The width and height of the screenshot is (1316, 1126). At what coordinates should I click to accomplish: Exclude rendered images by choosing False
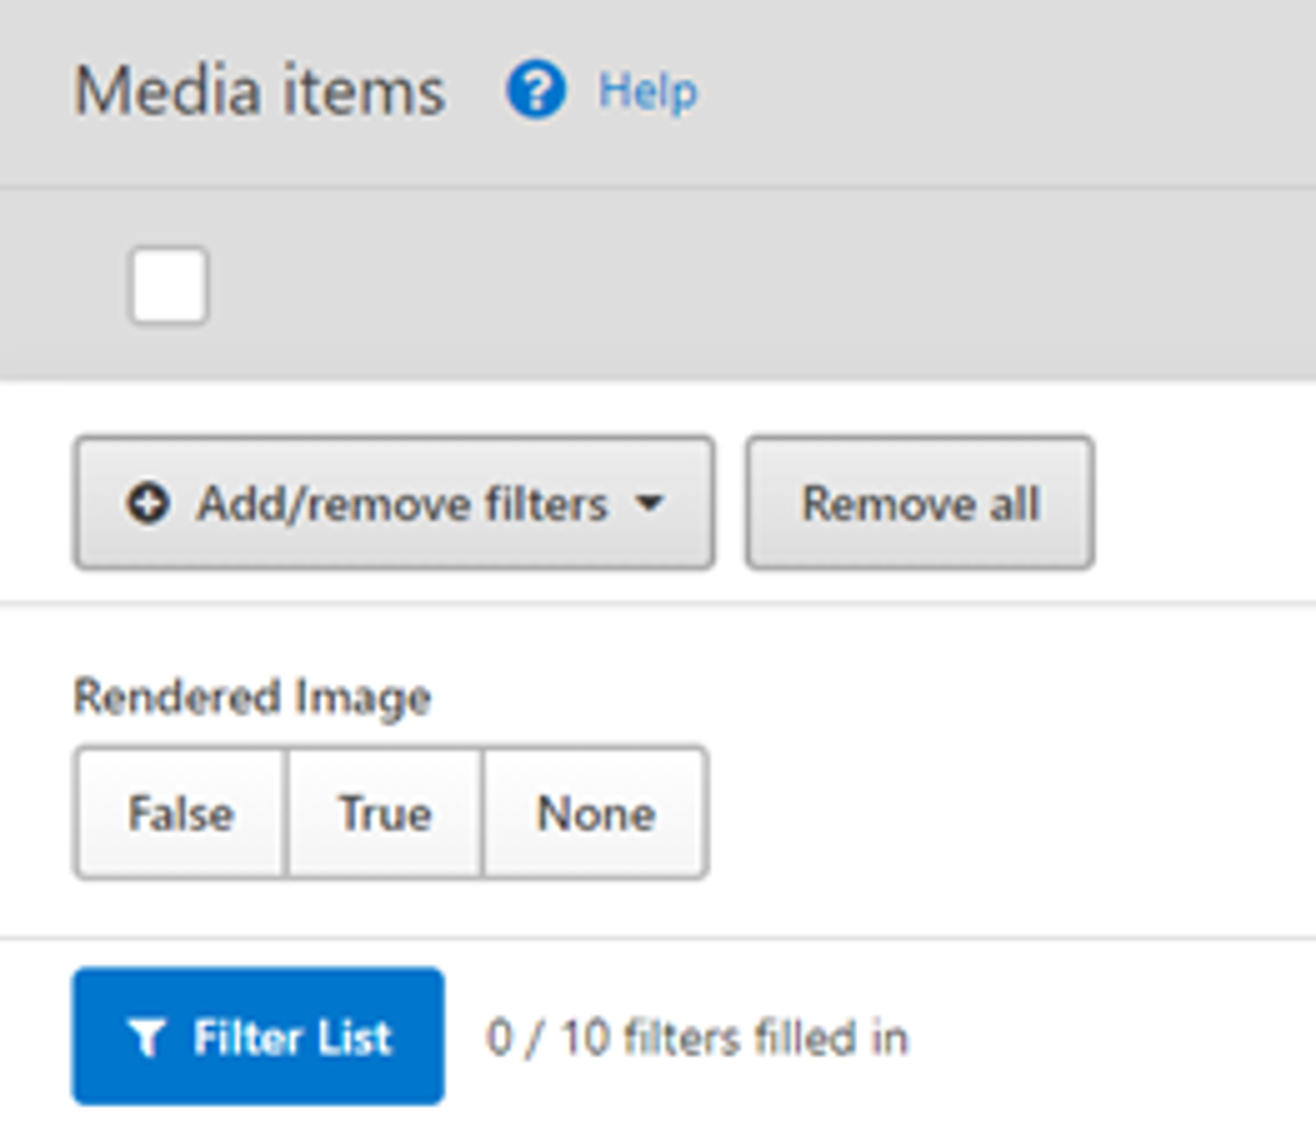point(181,813)
